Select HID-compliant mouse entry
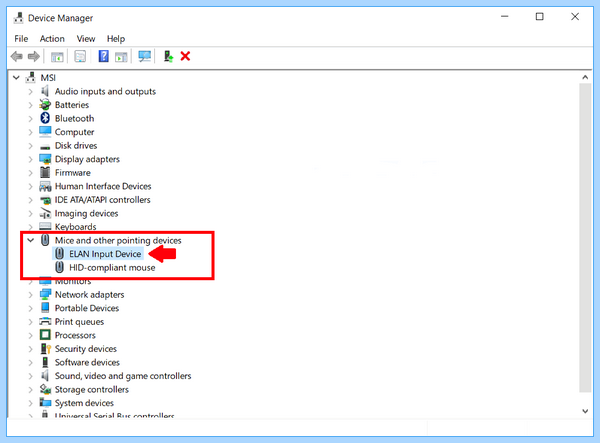Viewport: 600px width, 443px height. (x=112, y=267)
